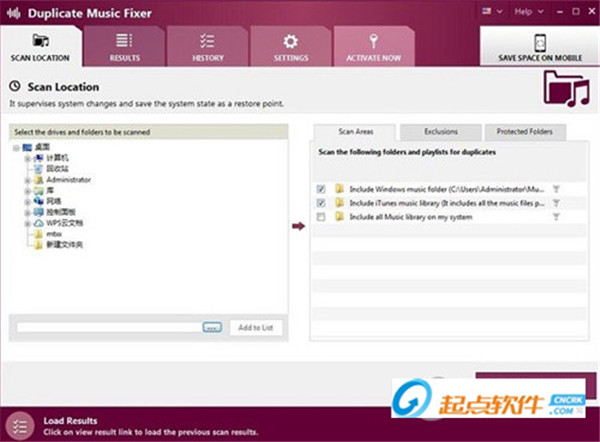Select 新建文件夹 folder in tree

coord(65,245)
